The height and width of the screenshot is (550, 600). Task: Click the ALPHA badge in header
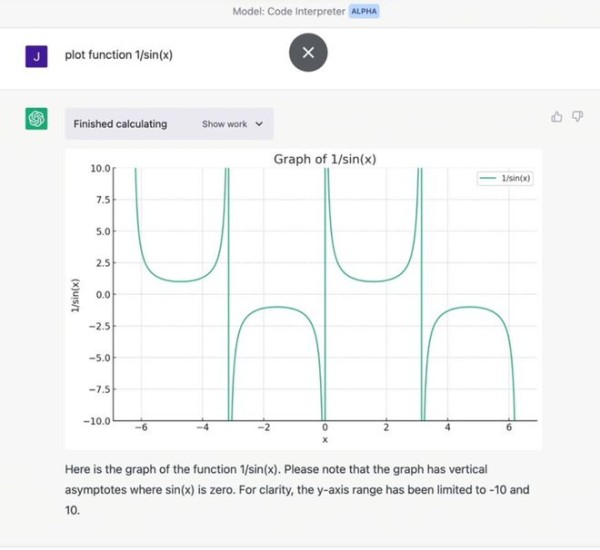(364, 11)
